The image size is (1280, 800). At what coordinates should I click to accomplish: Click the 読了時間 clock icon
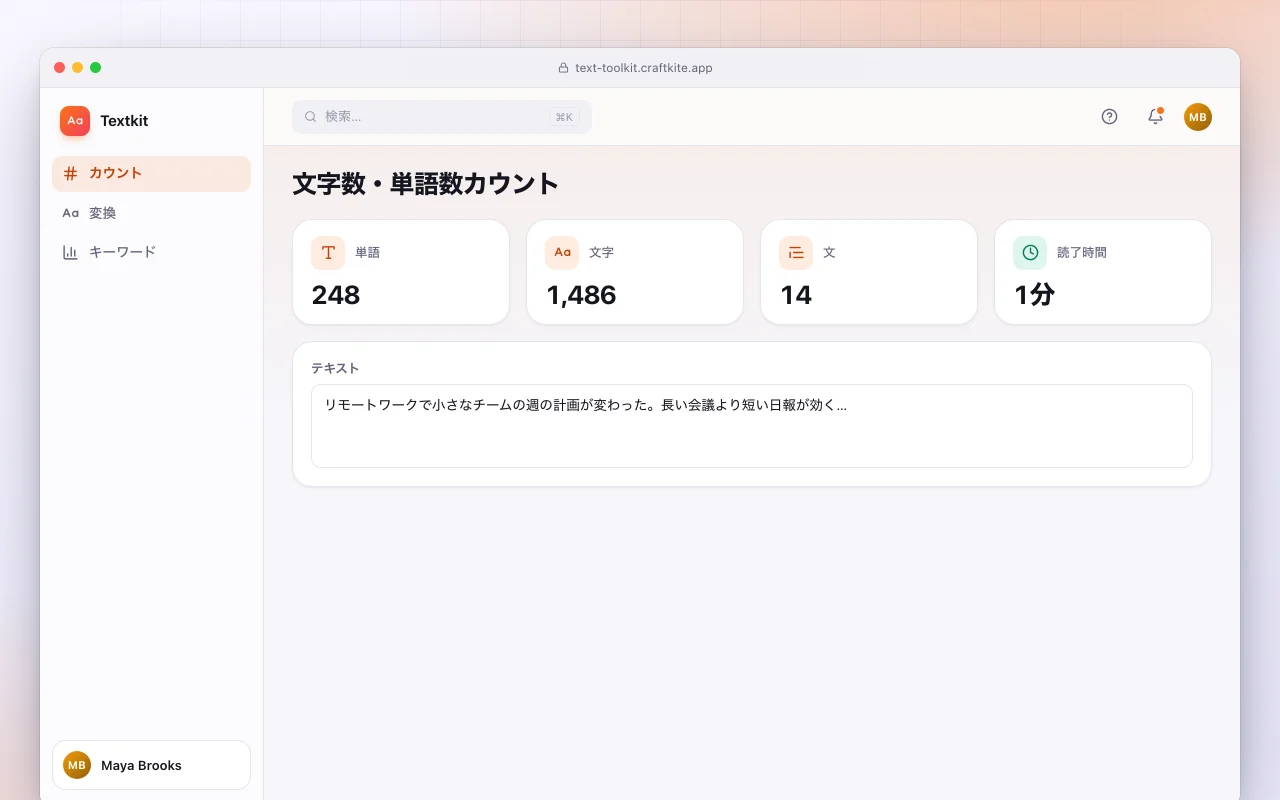point(1030,253)
